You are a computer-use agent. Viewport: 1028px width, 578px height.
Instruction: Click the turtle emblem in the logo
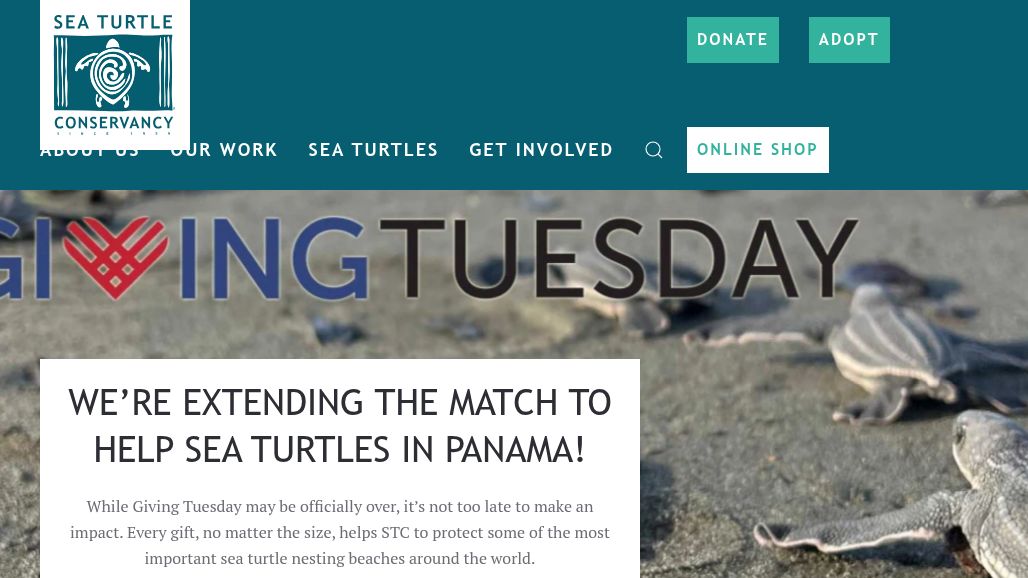click(x=114, y=74)
